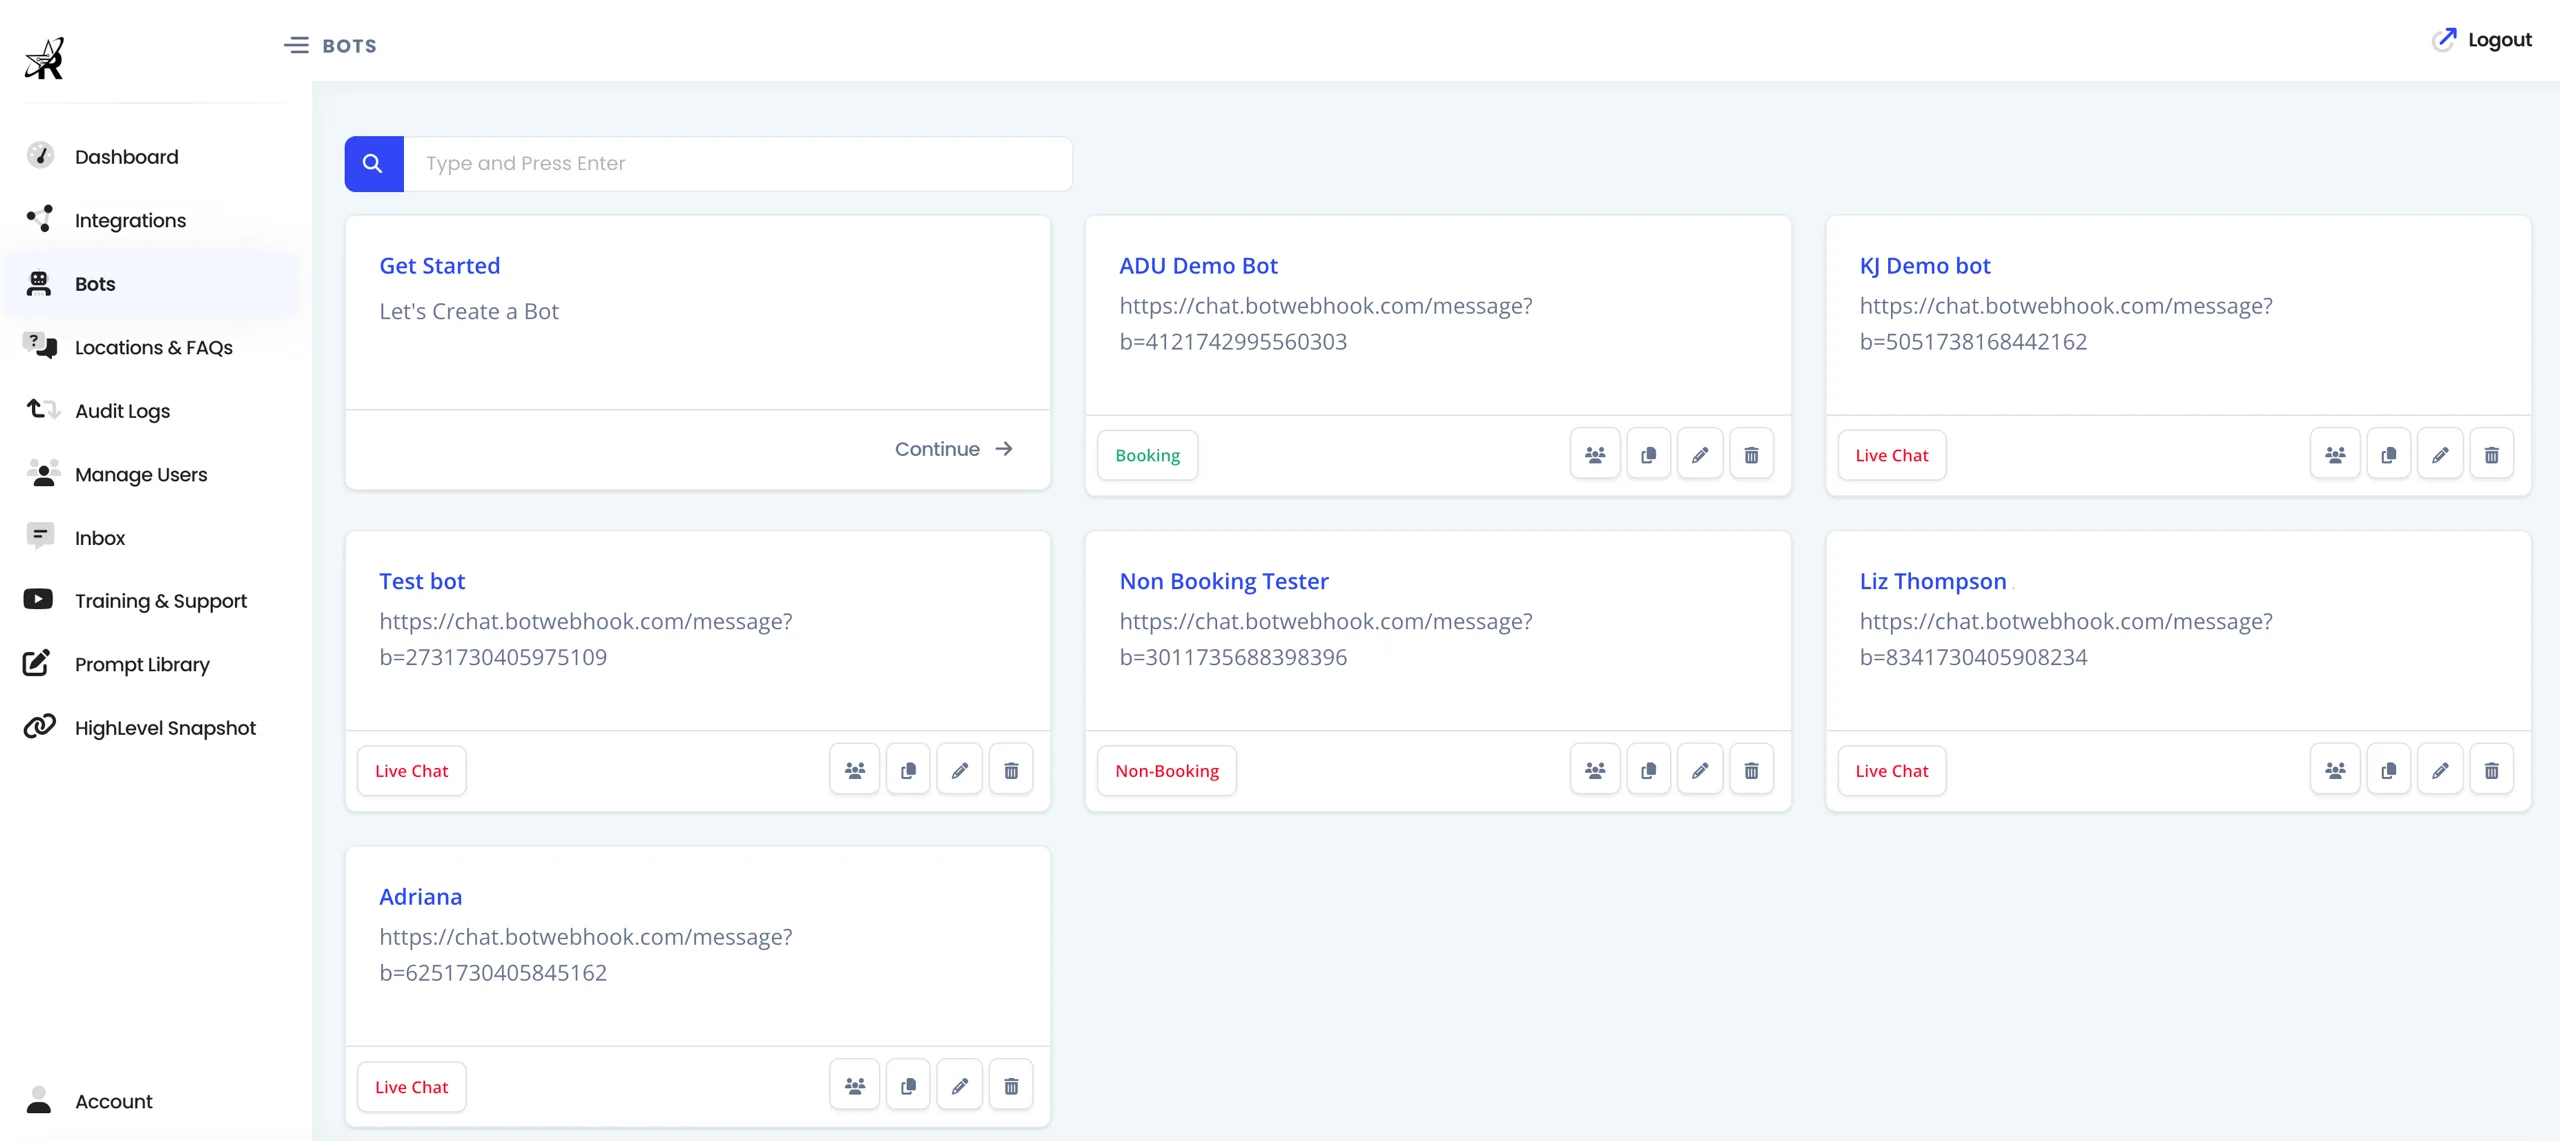Edit the KJ Demo bot with pencil icon
Image resolution: width=2560 pixels, height=1141 pixels.
click(2440, 455)
